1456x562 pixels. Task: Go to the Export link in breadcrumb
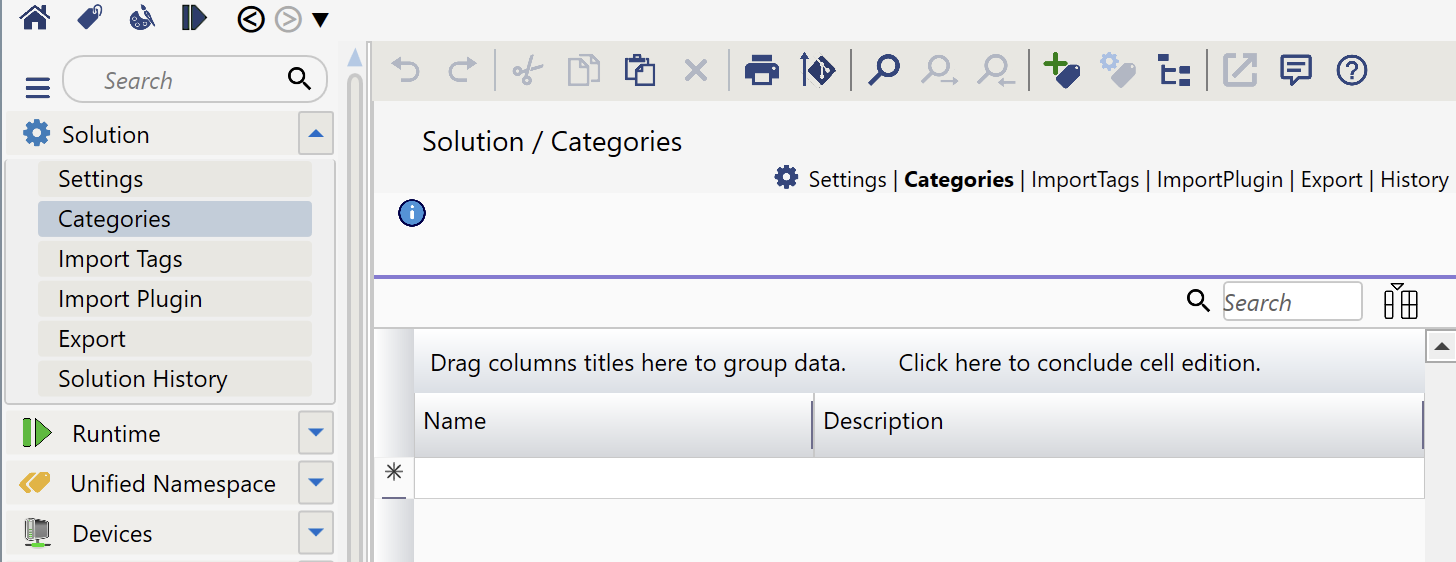[x=1331, y=180]
